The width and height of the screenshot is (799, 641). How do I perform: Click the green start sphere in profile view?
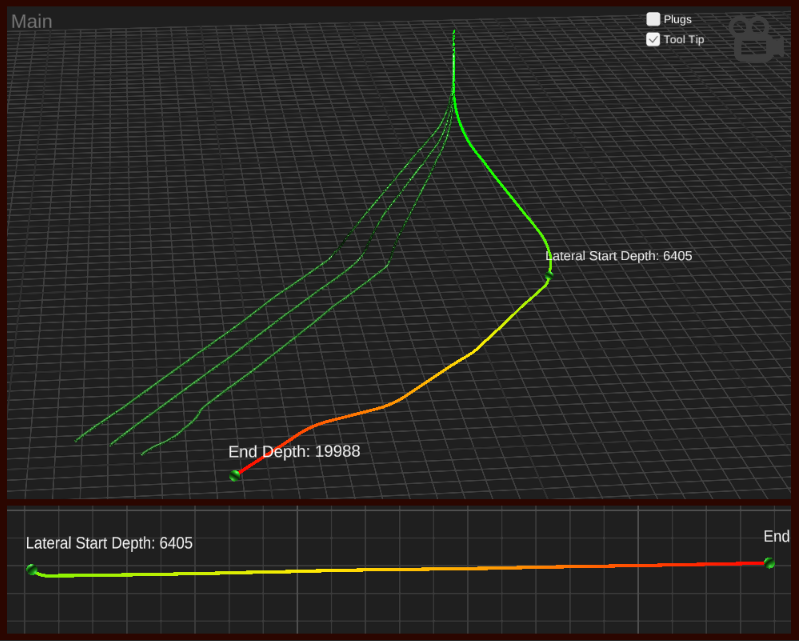coord(32,570)
